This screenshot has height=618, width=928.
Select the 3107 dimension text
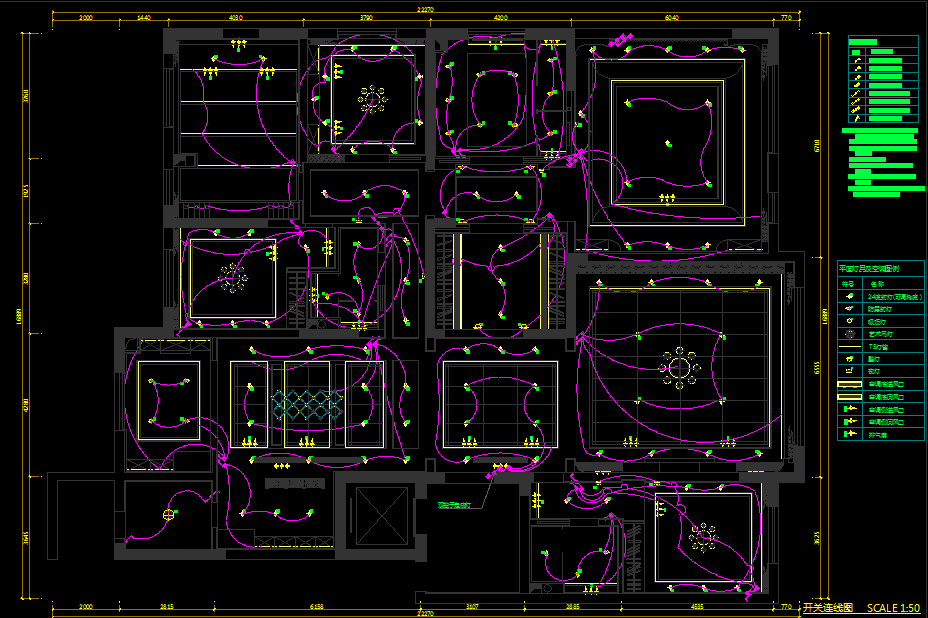tap(472, 606)
